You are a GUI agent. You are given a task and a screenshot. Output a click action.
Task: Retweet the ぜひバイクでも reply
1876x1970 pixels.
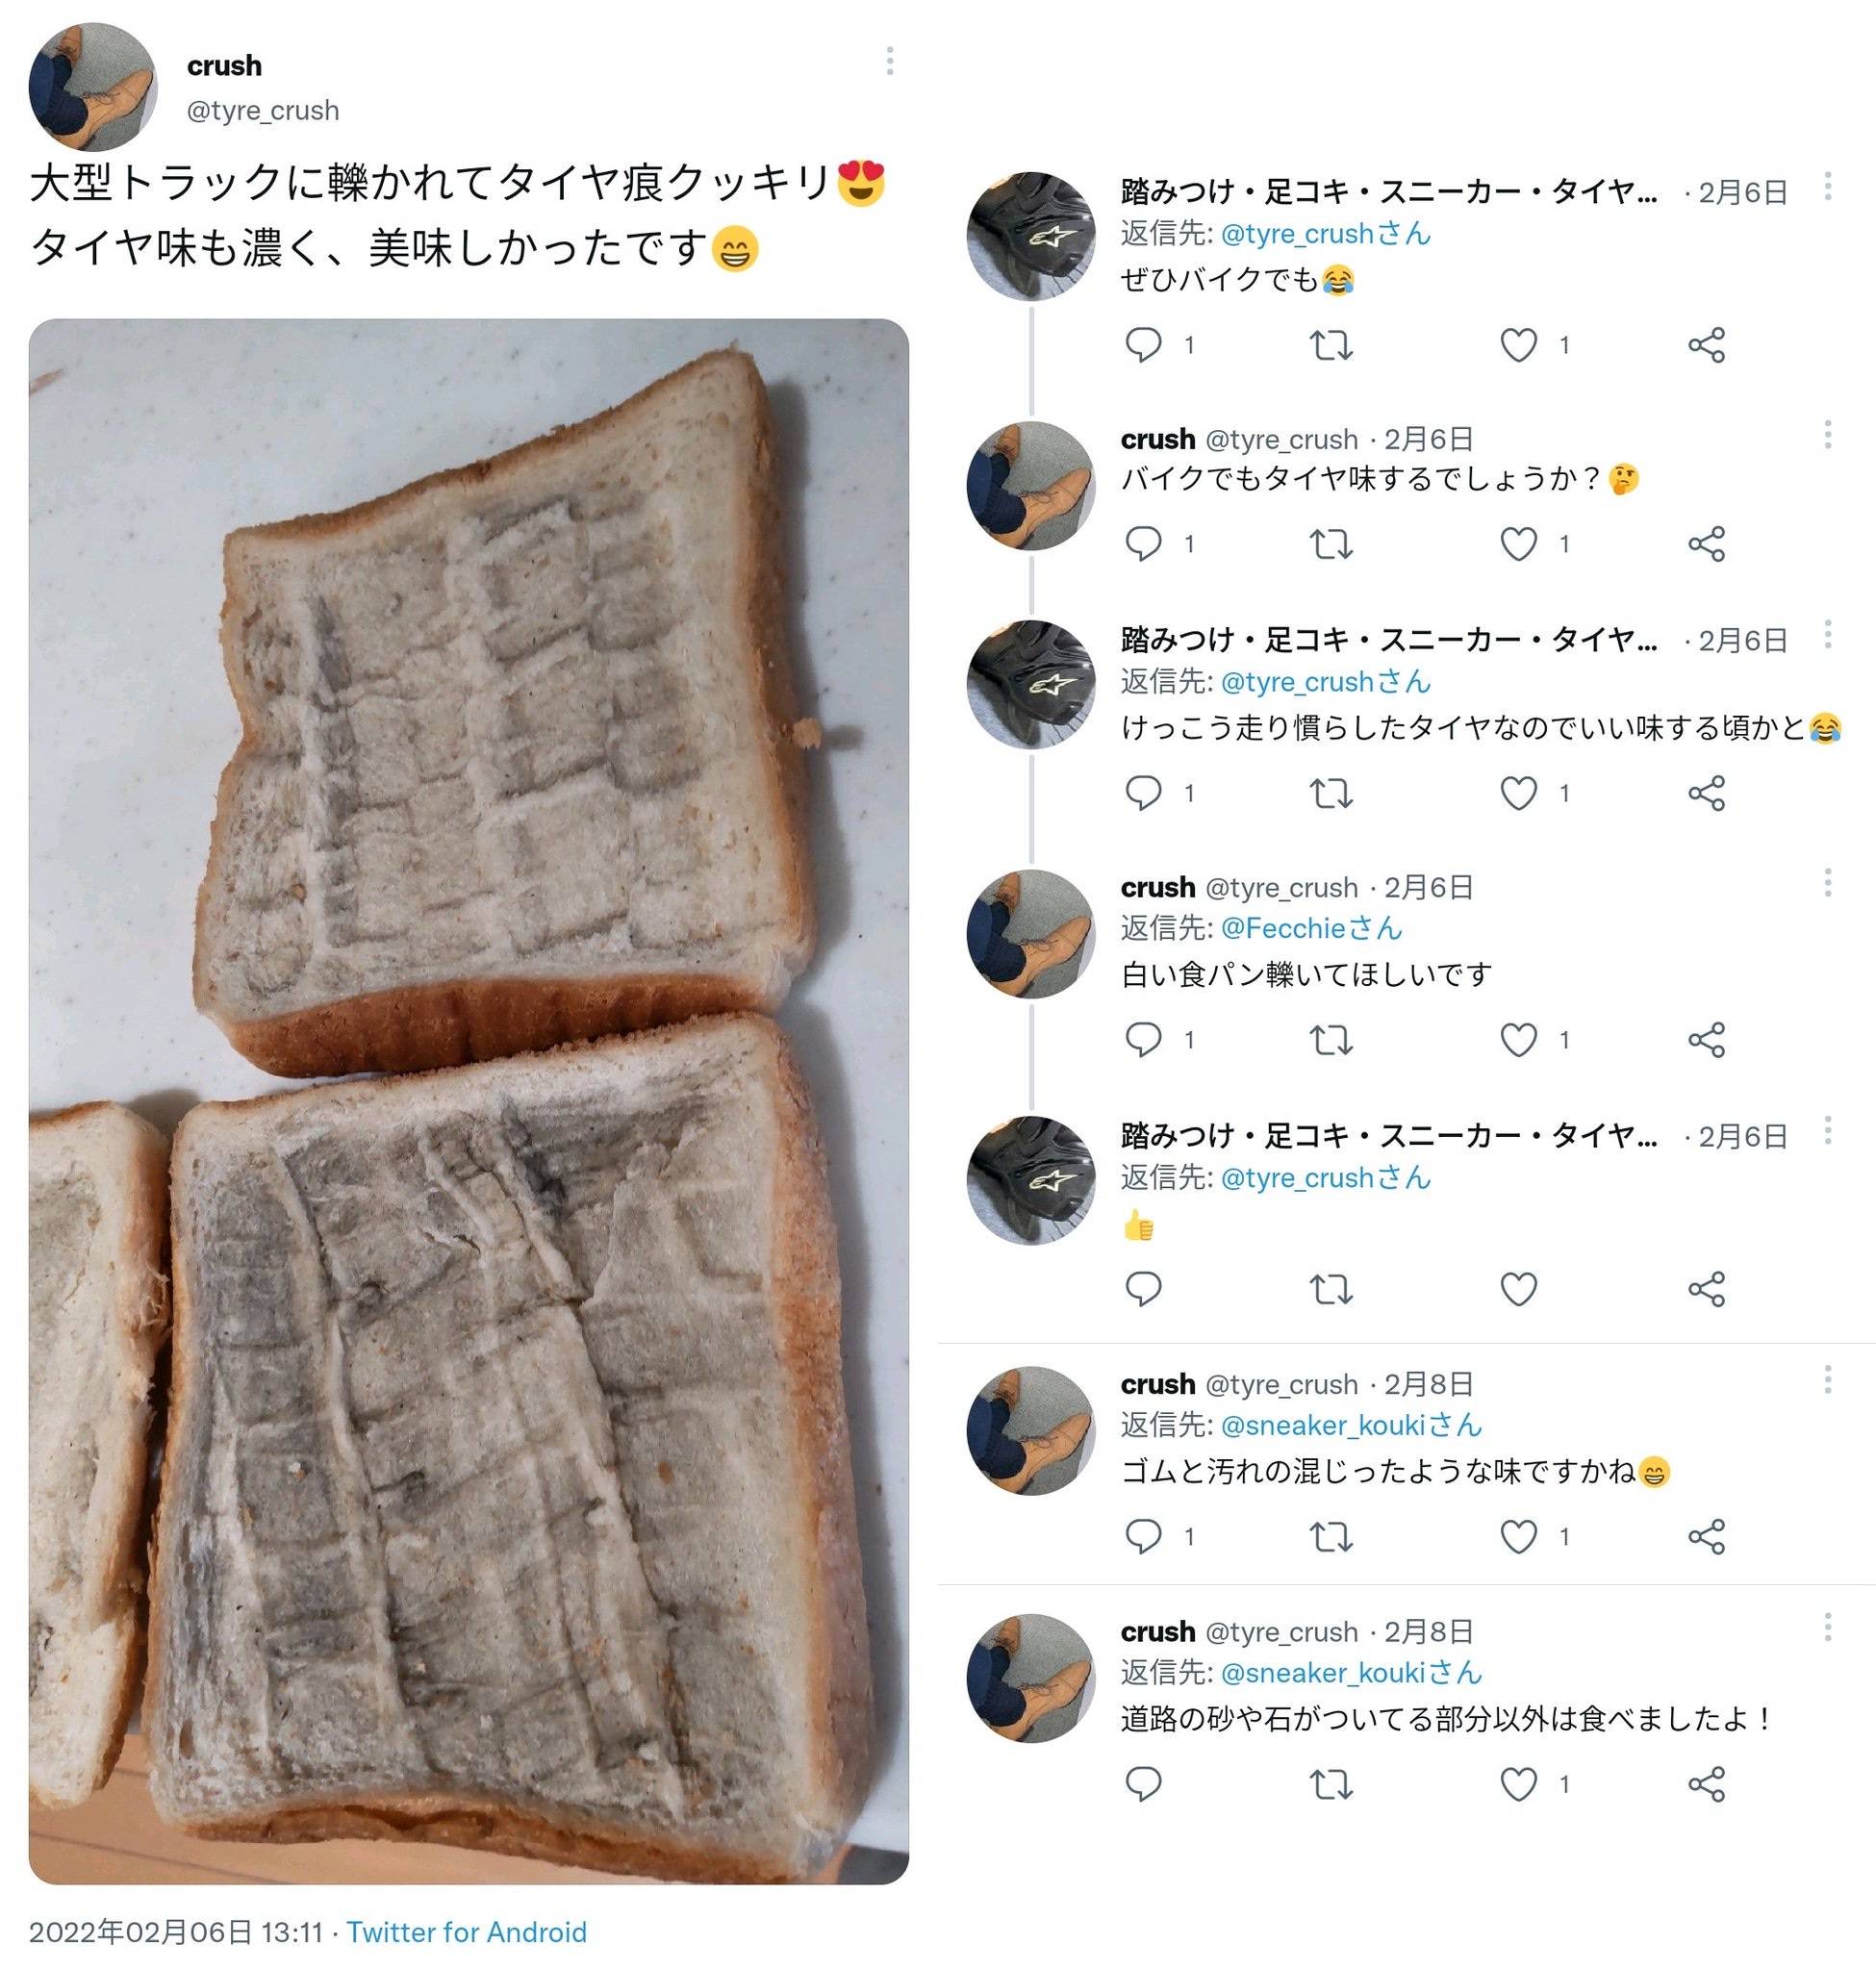(x=1331, y=345)
